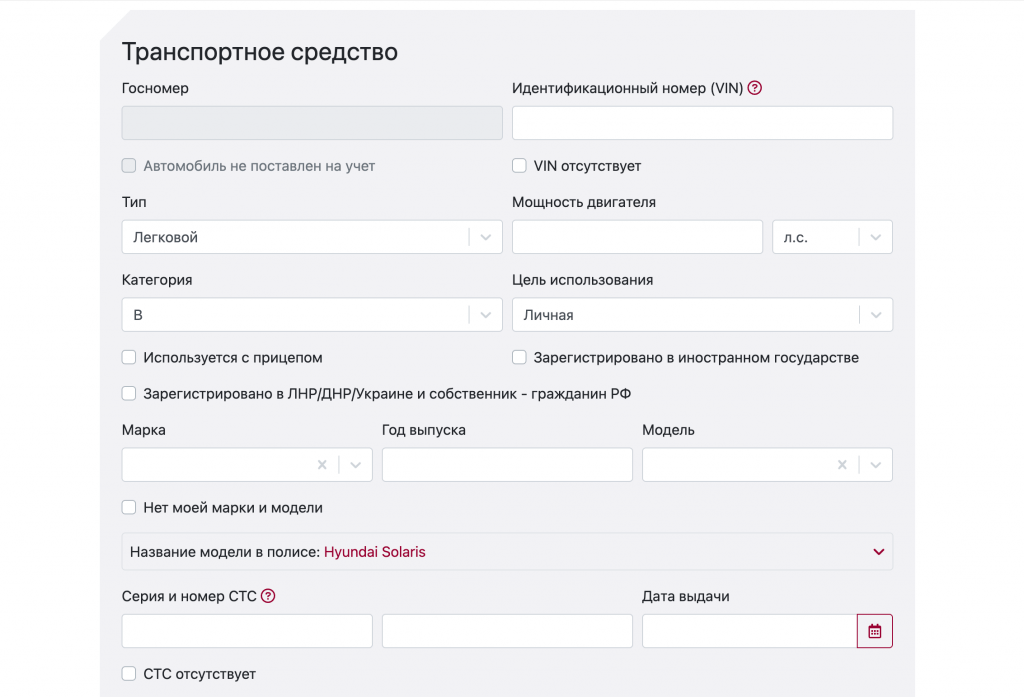Open the Категория dropdown showing B

coord(485,315)
